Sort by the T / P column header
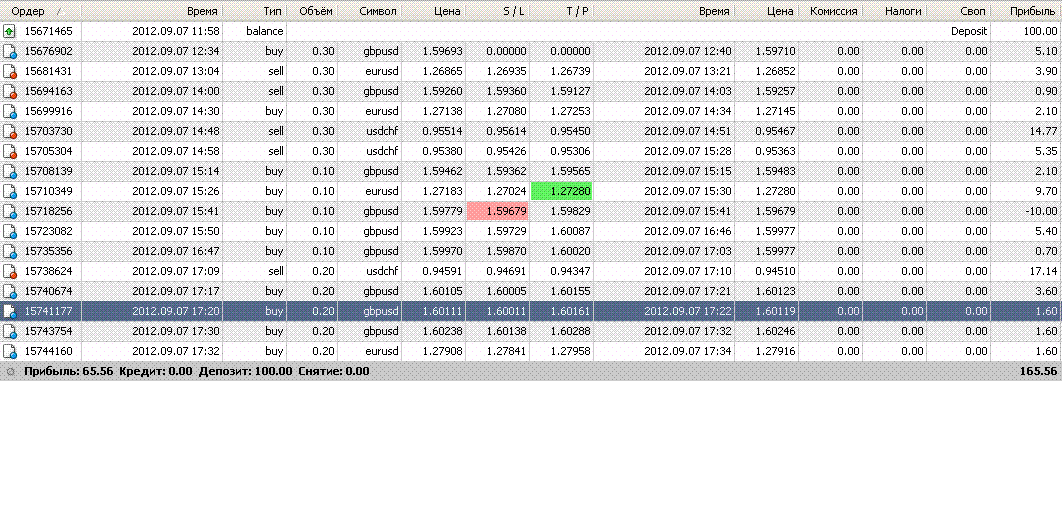Screen dimensions: 1062x512 pyautogui.click(x=561, y=12)
